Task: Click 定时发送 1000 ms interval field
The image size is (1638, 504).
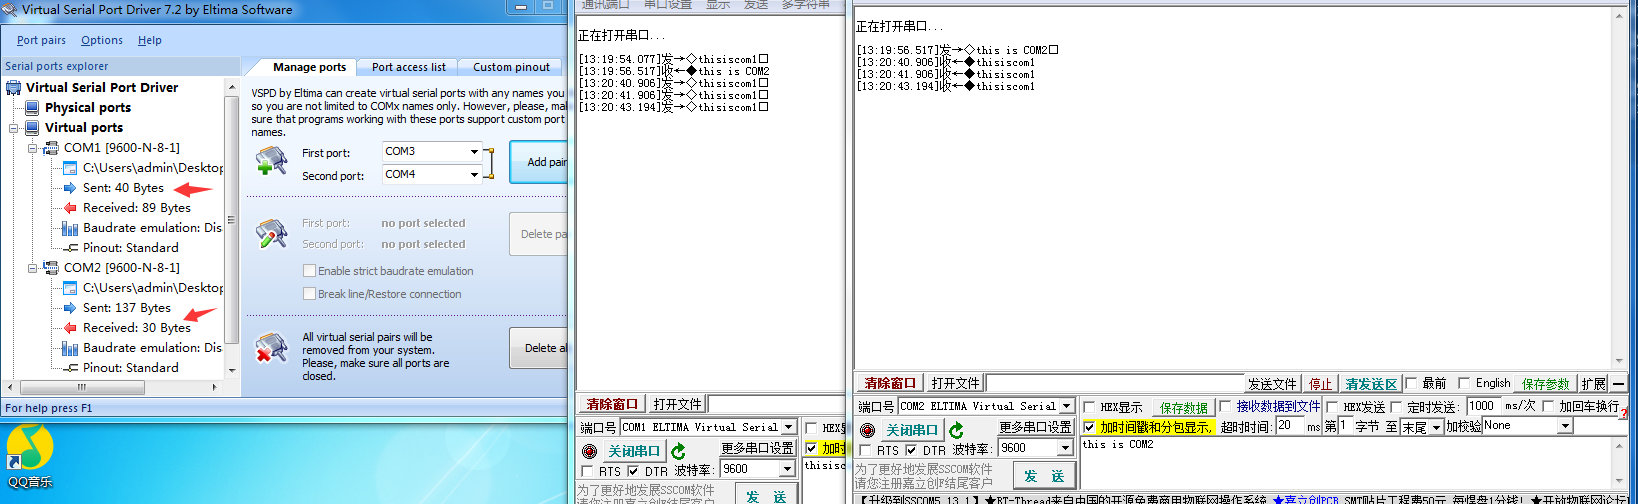Action: click(x=1484, y=406)
